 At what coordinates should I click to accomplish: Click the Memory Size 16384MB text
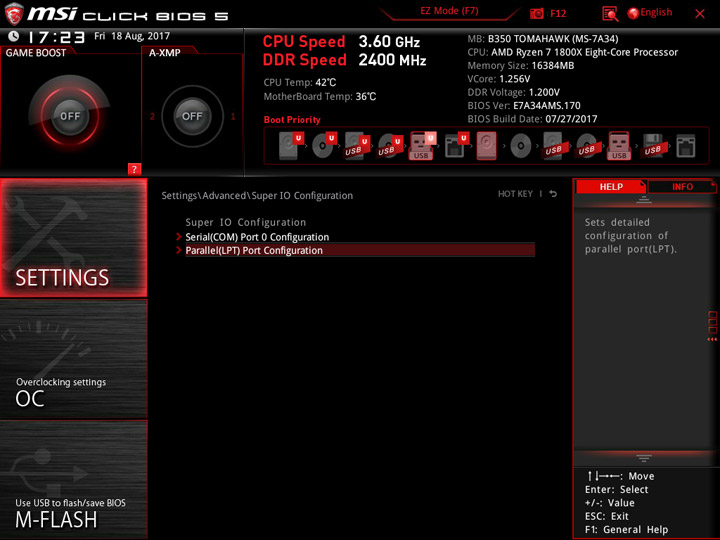click(521, 66)
